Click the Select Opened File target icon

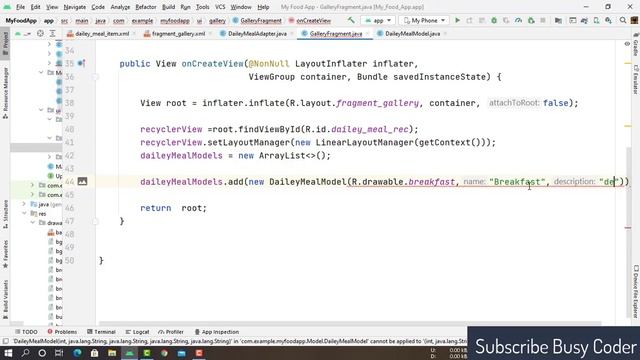(40, 33)
